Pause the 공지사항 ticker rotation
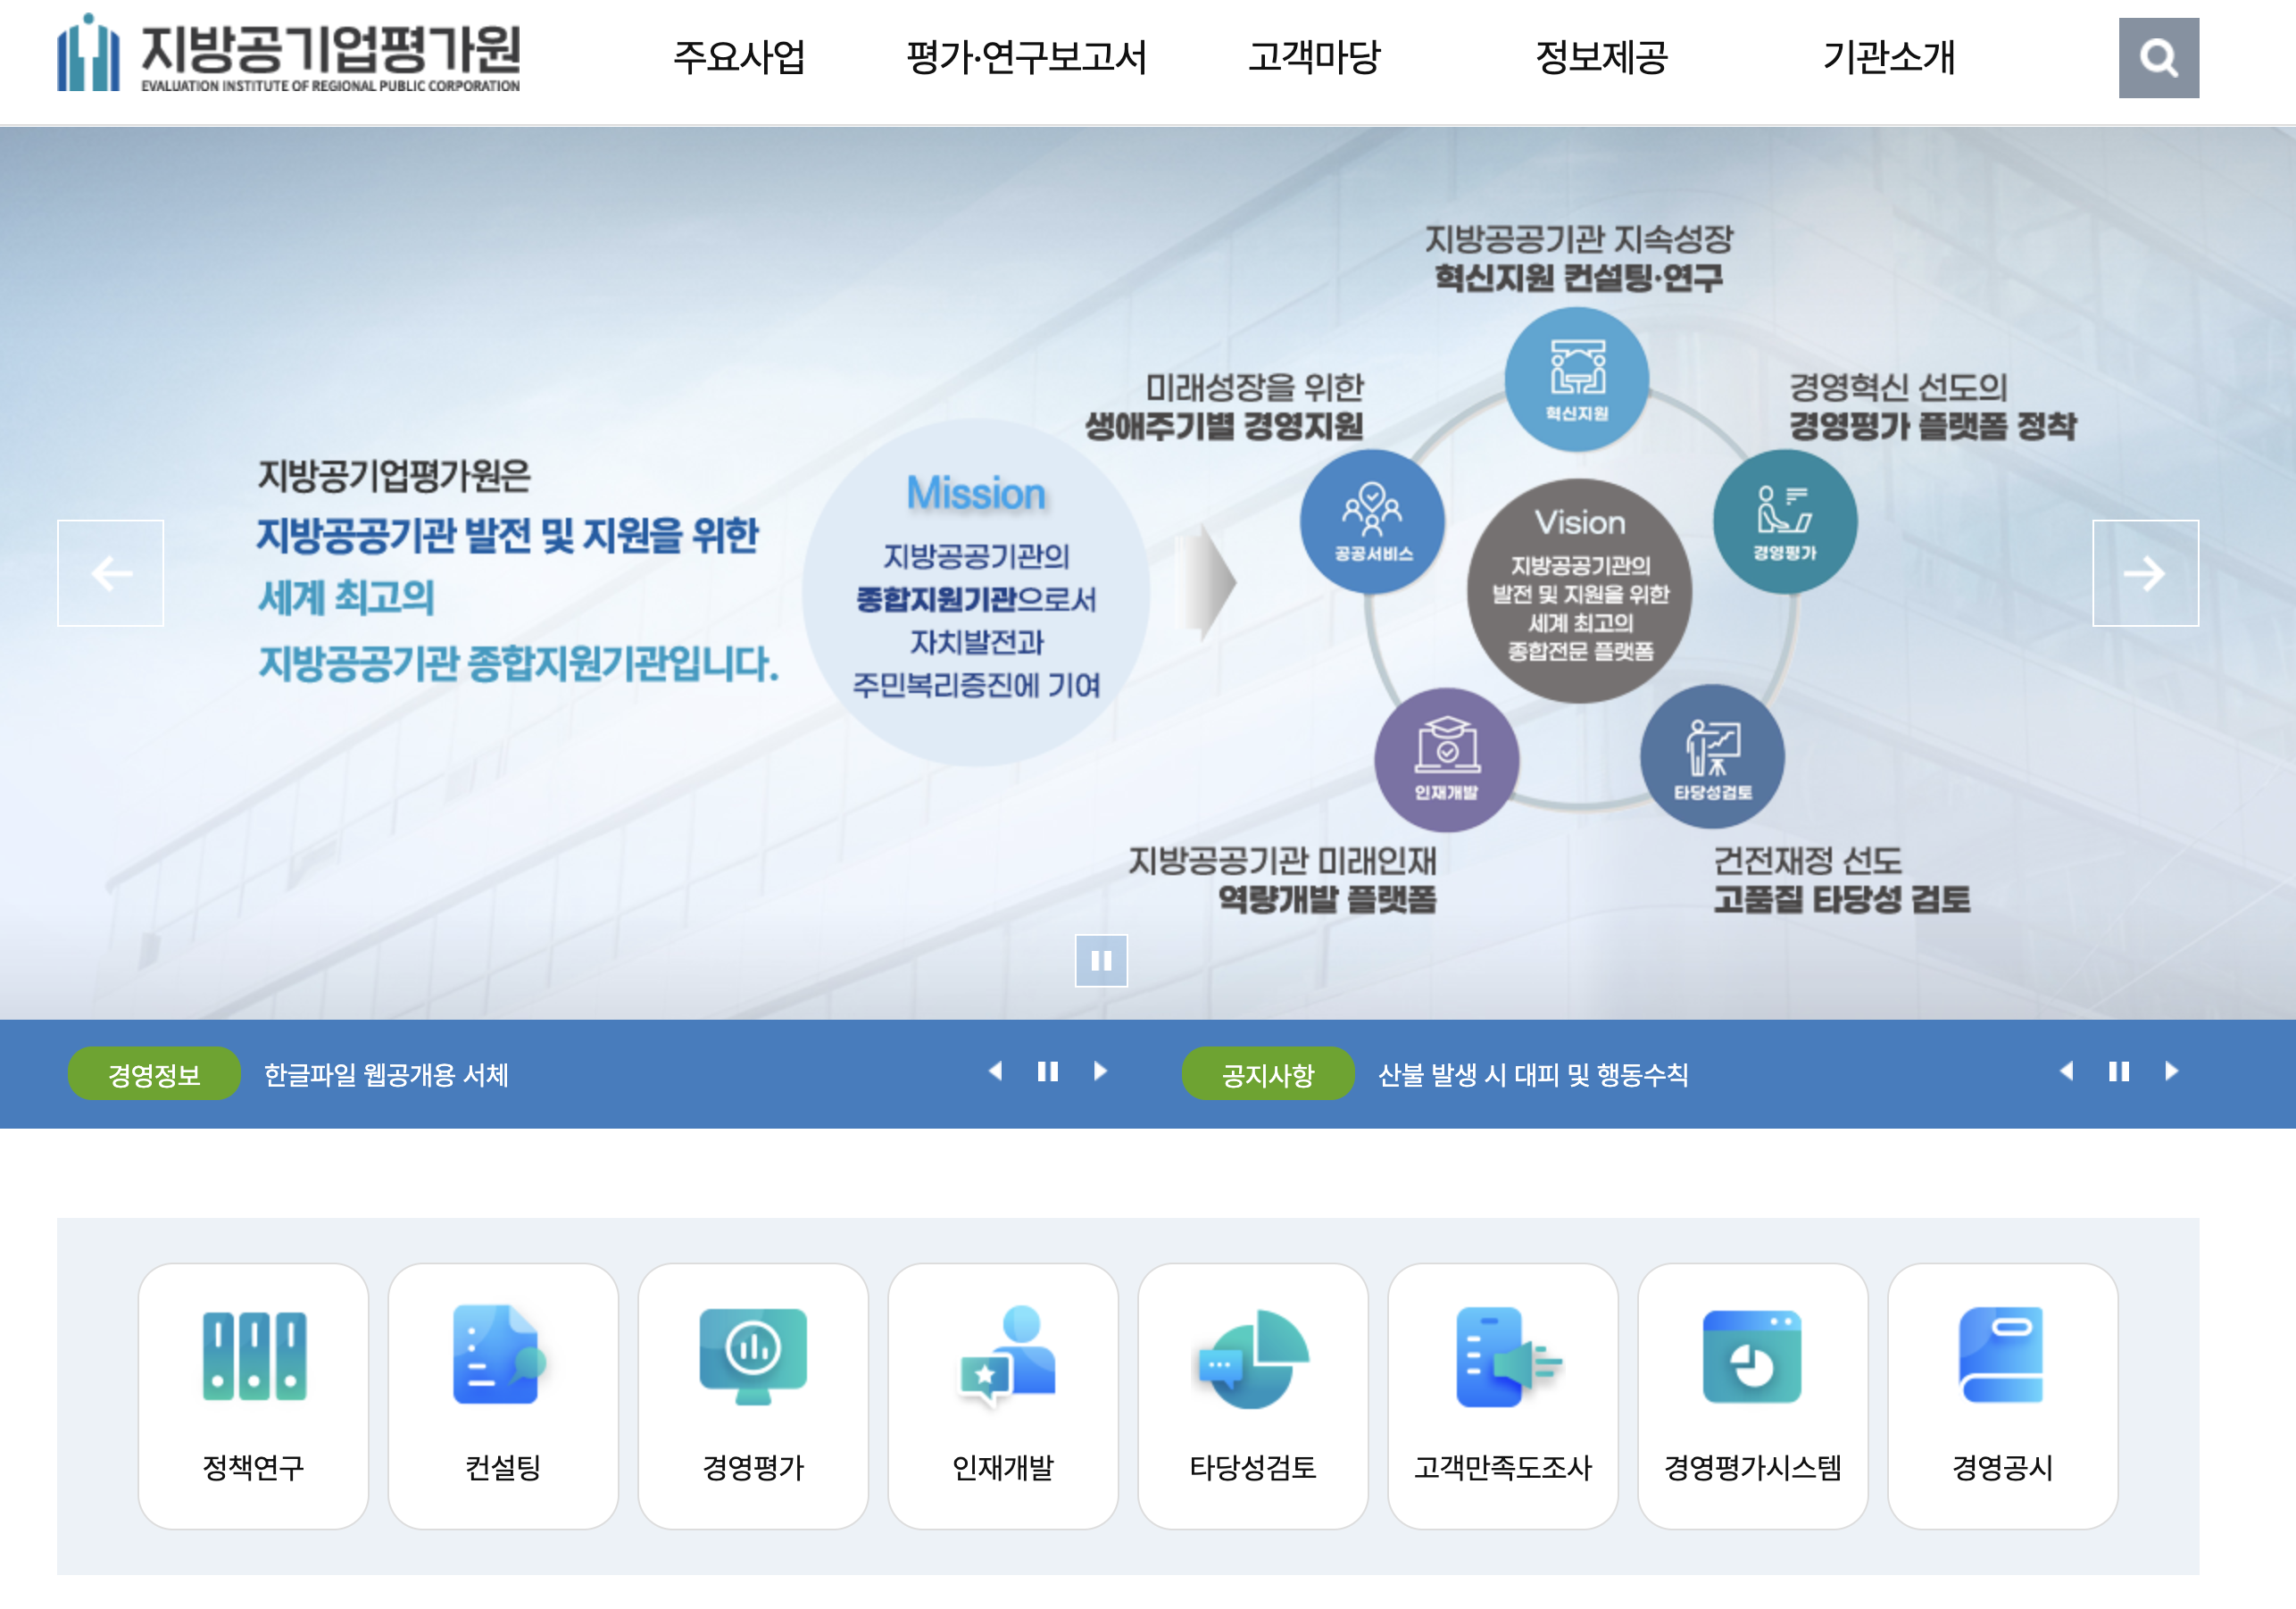 (2118, 1071)
